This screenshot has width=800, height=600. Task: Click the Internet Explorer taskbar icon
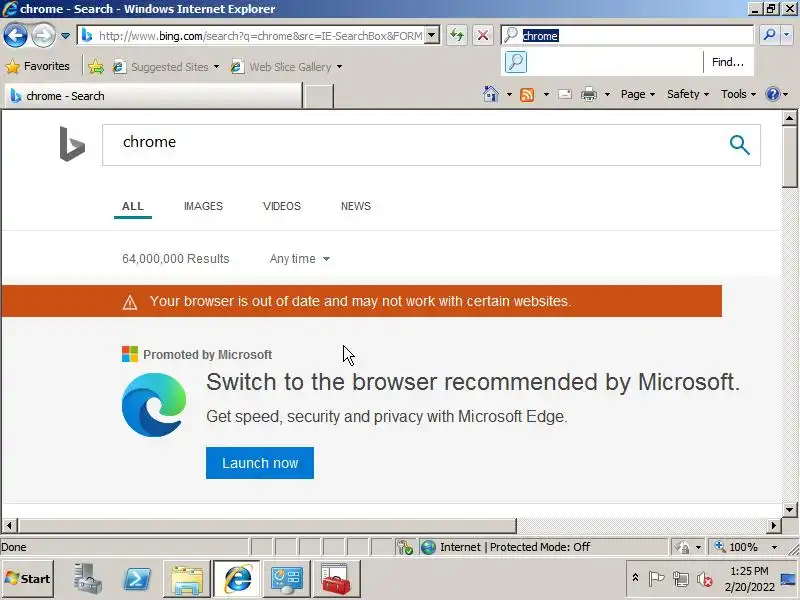click(237, 579)
